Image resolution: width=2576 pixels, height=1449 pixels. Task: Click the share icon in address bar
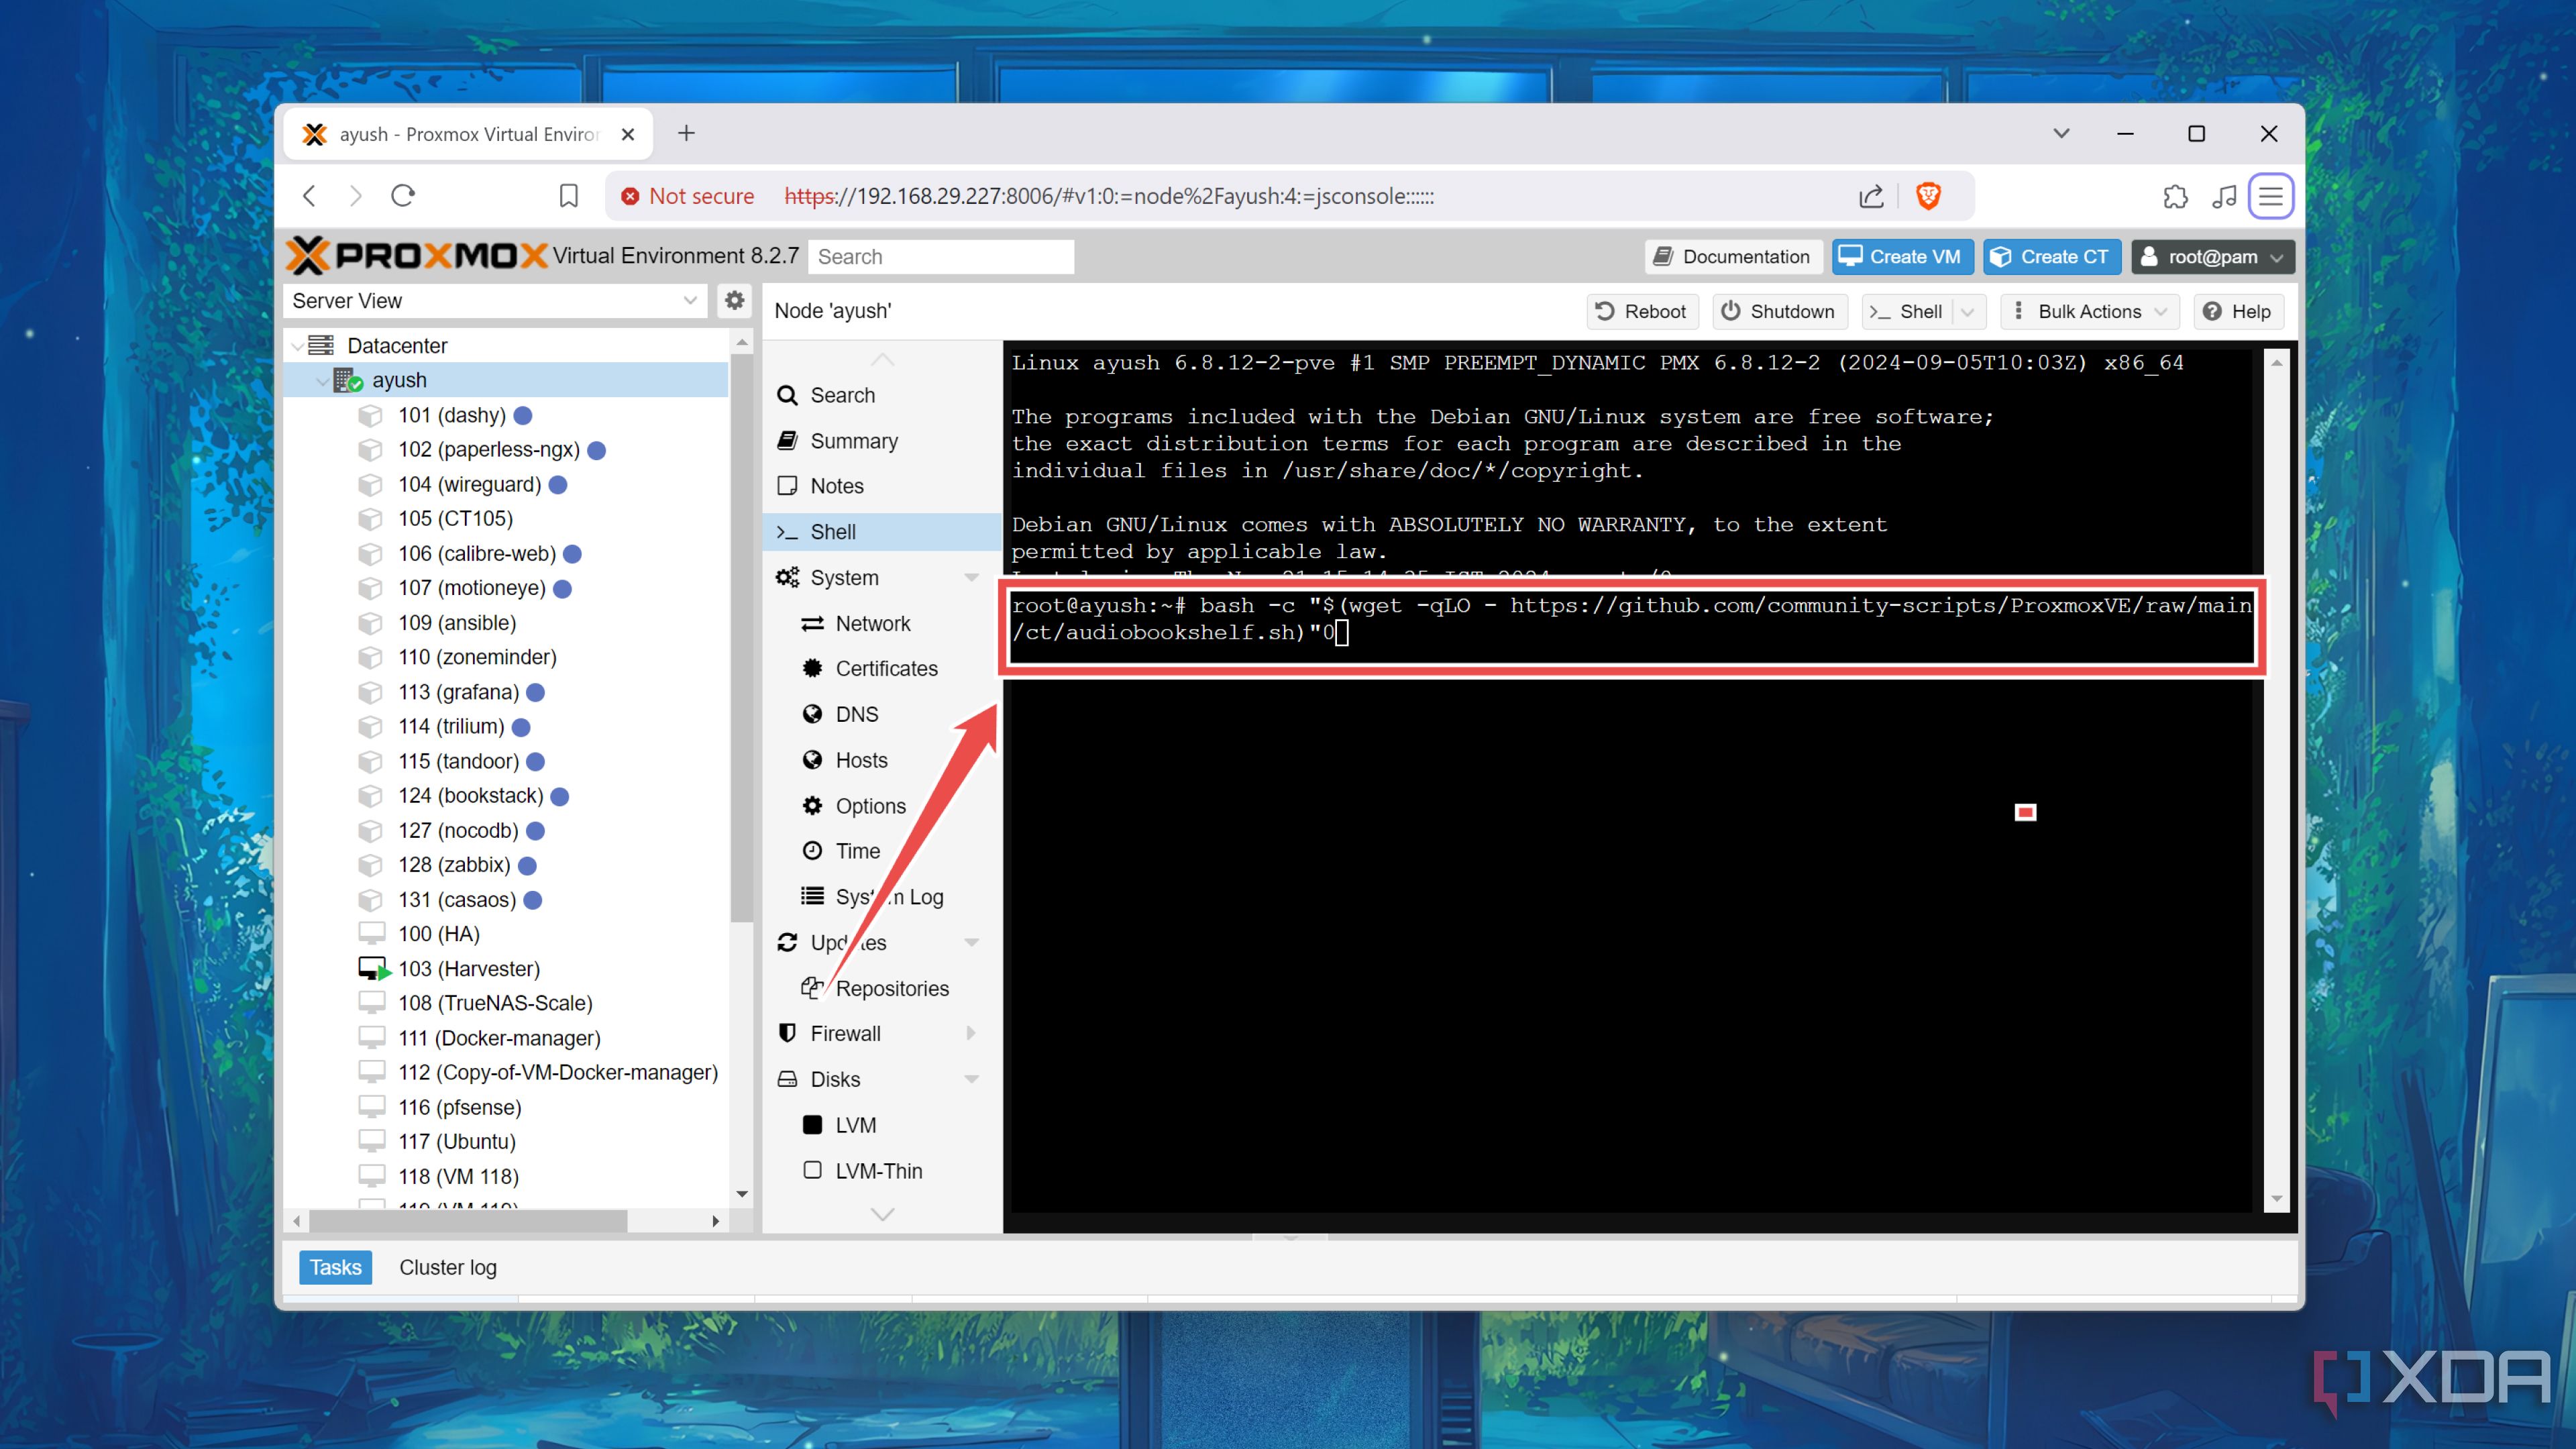1870,196
